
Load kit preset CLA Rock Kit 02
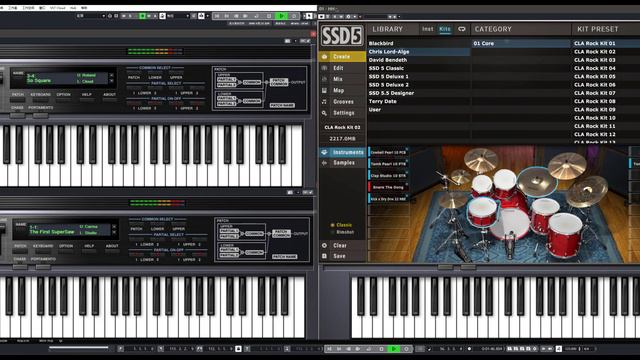pos(605,52)
